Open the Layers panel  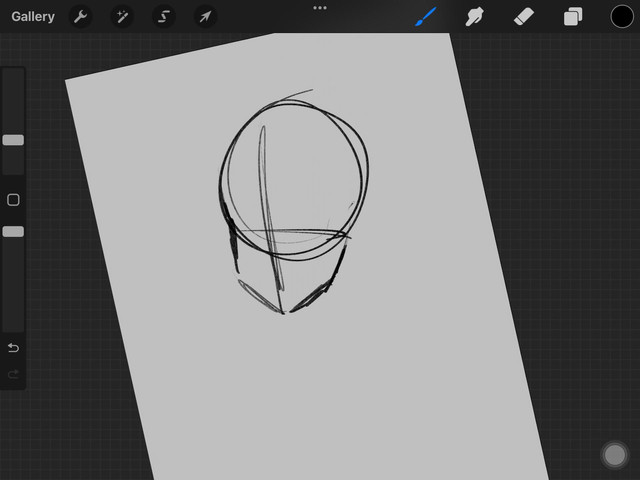coord(573,17)
